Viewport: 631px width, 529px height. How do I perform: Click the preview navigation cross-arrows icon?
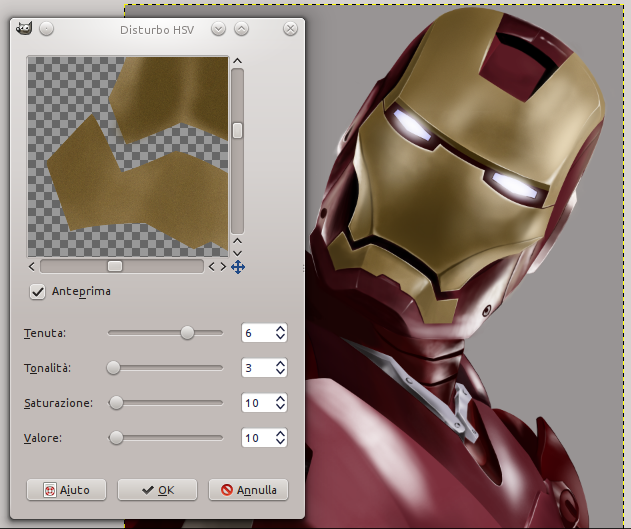238,267
